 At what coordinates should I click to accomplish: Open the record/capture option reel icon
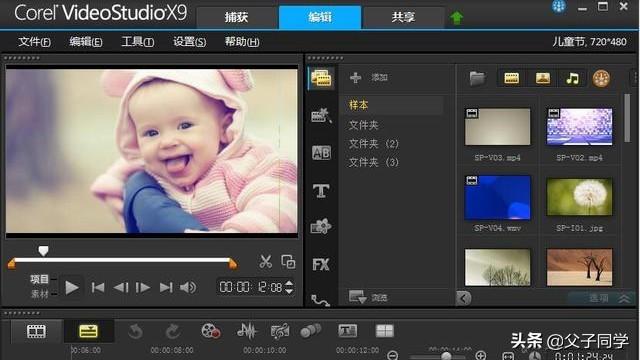pos(211,331)
